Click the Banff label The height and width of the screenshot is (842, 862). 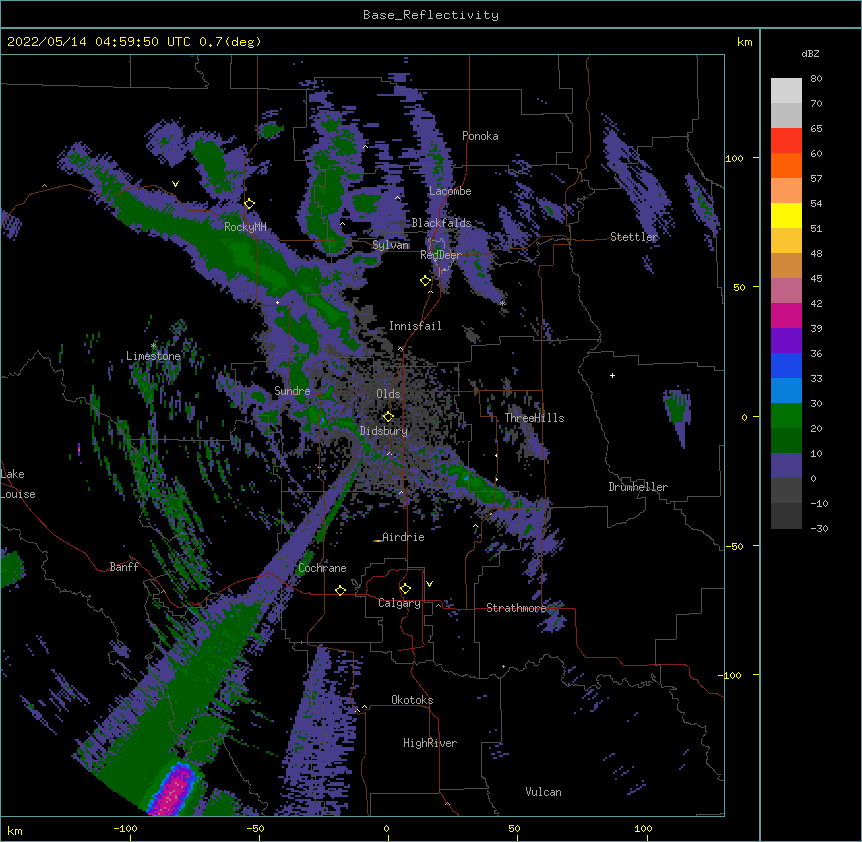tap(124, 567)
